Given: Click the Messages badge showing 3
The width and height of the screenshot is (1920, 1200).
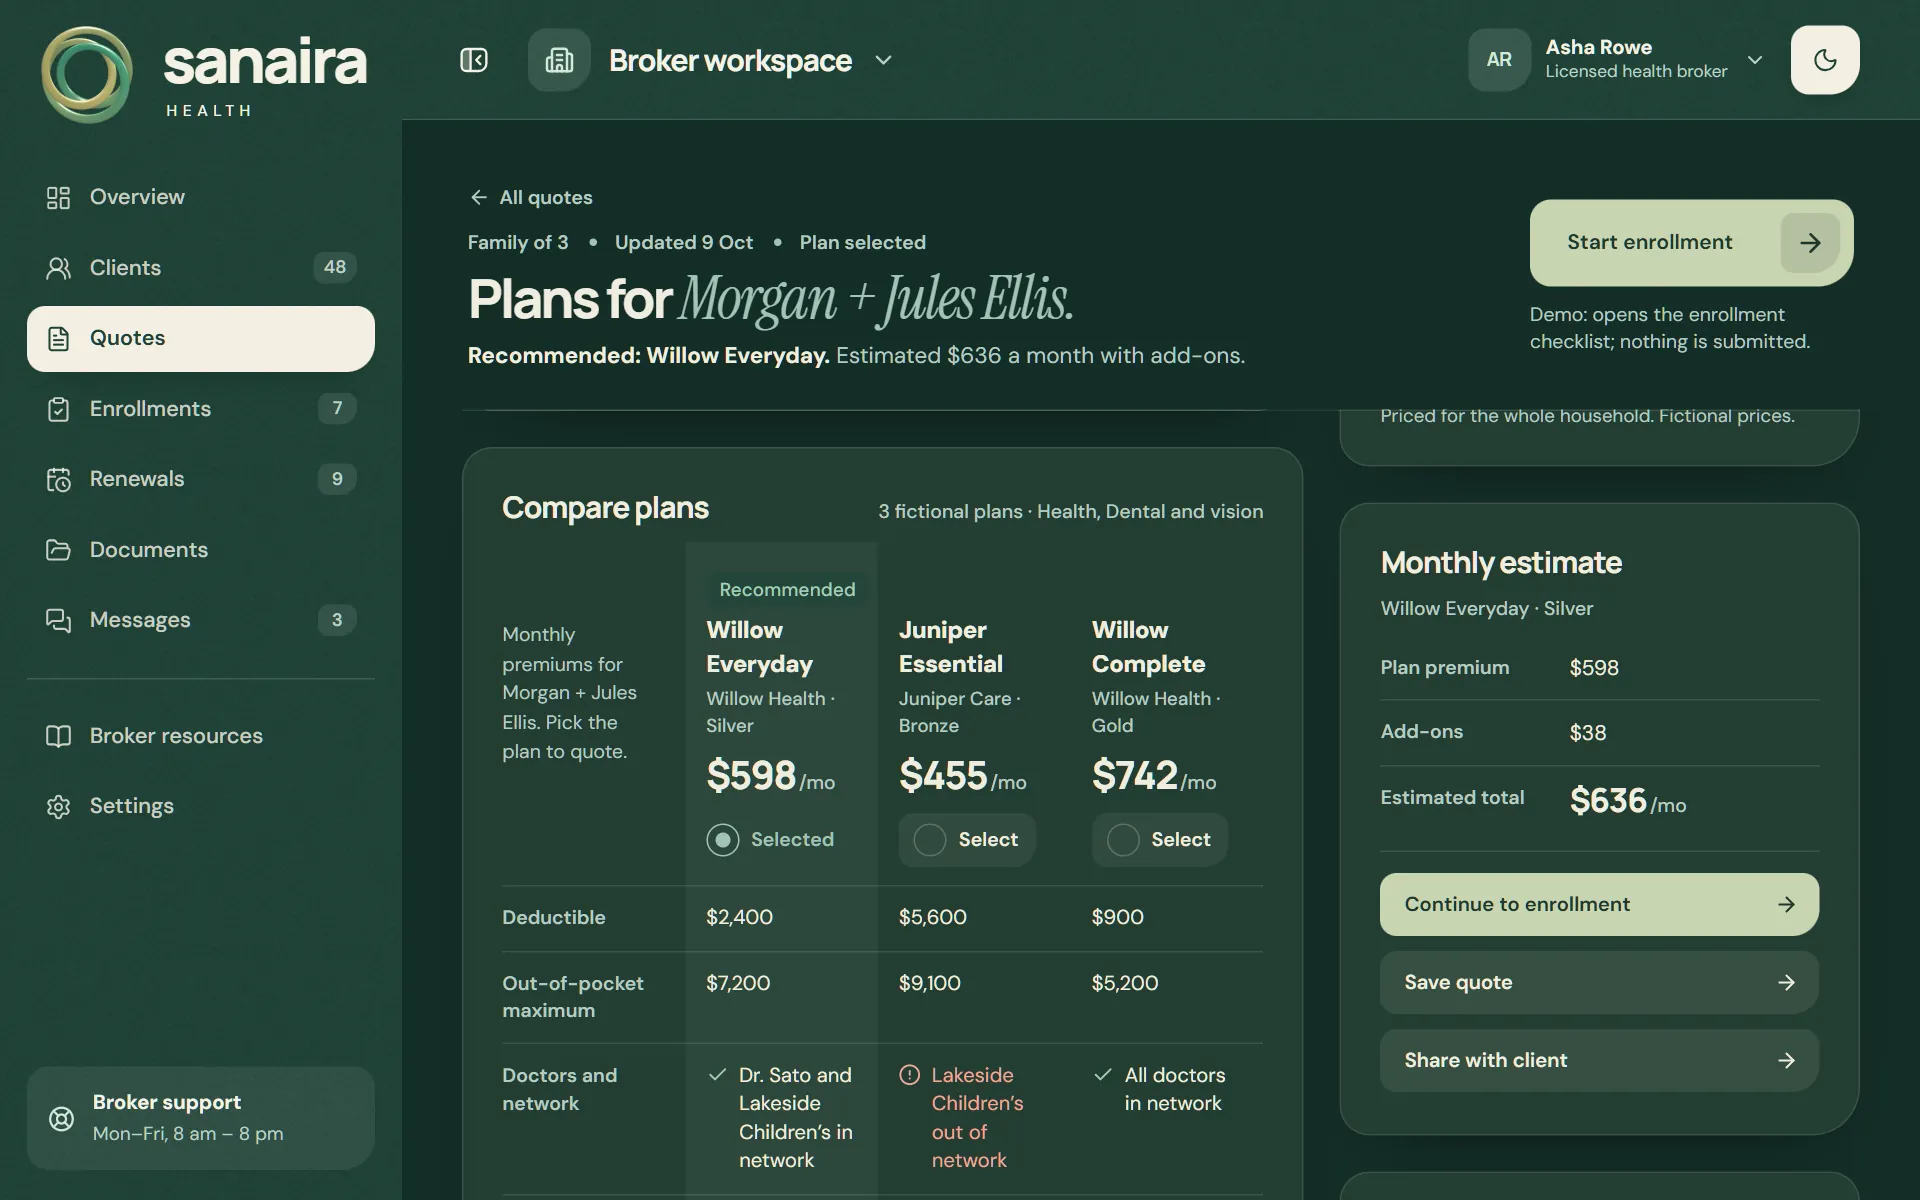Looking at the screenshot, I should coord(337,620).
